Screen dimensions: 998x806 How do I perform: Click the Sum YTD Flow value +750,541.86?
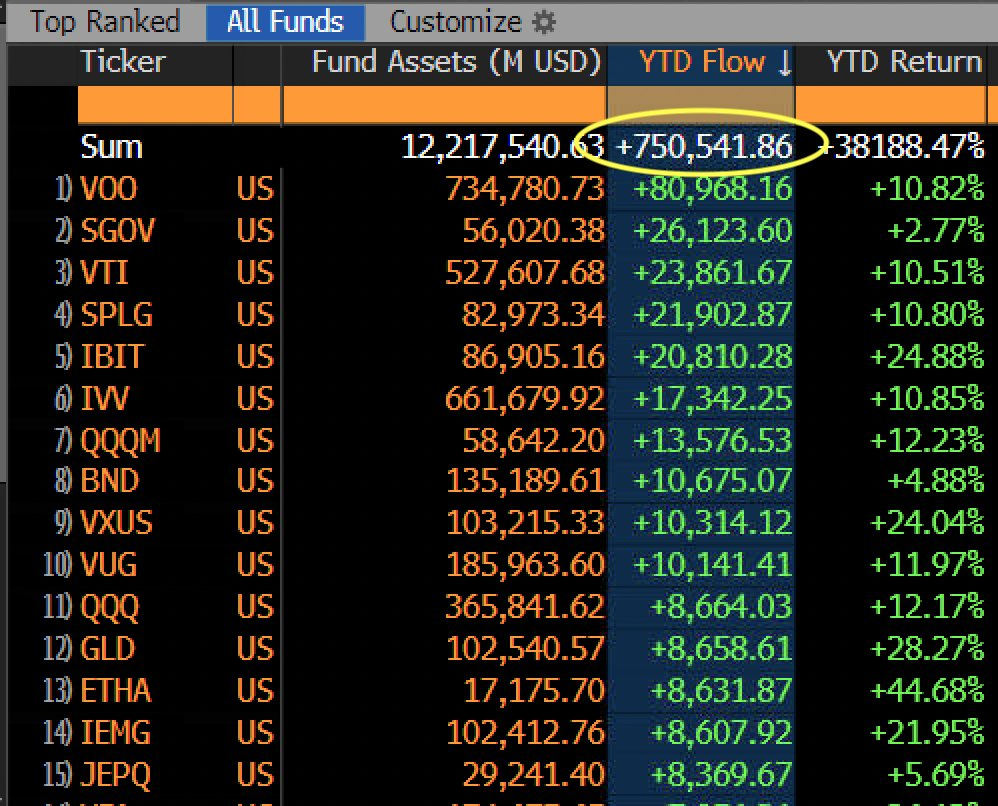[705, 146]
